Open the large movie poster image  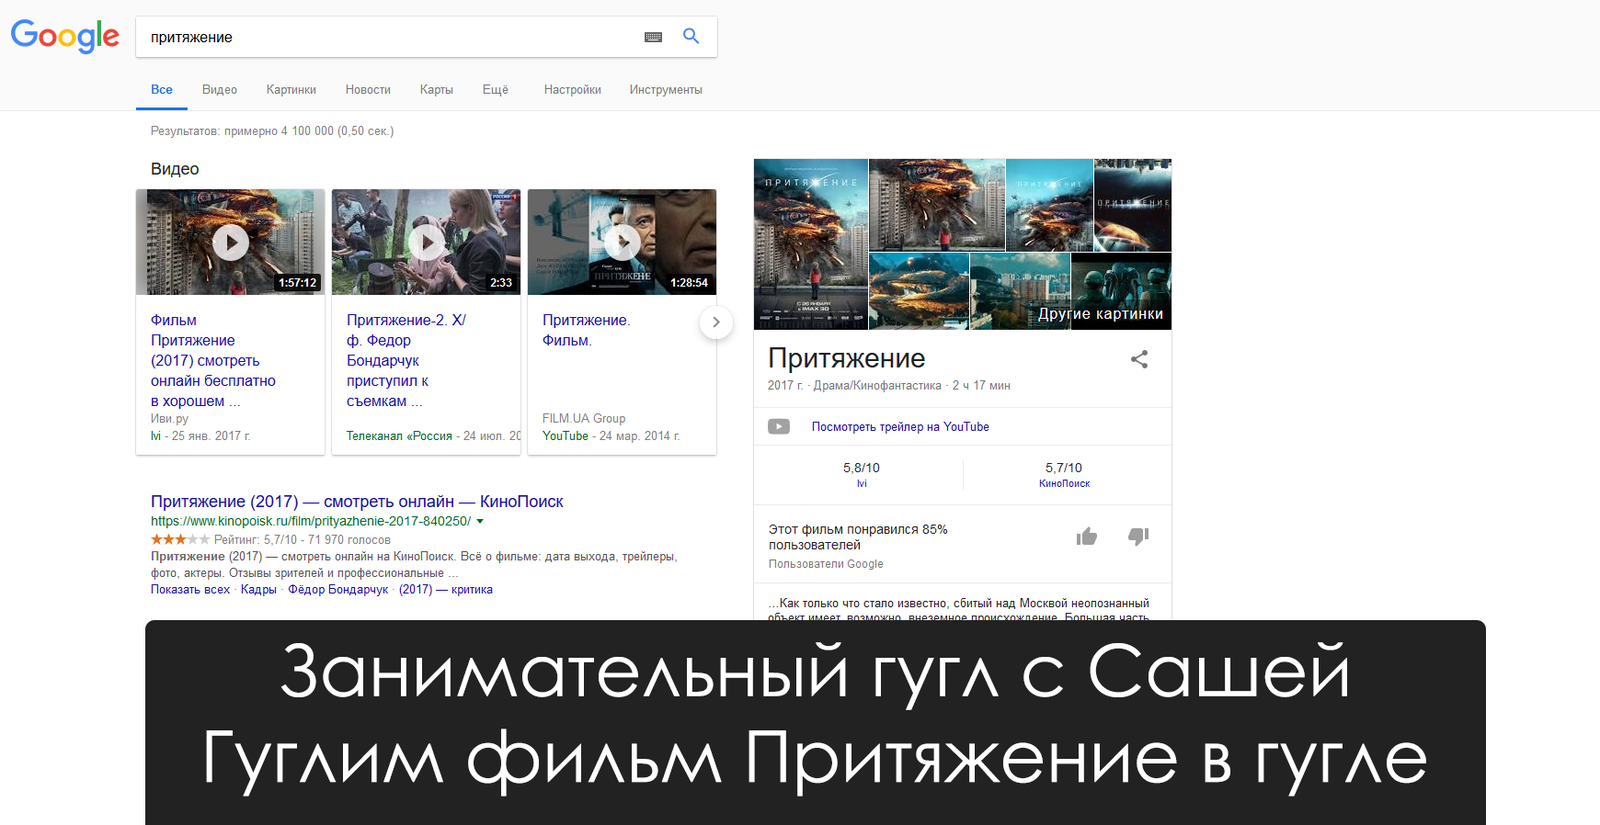(811, 244)
